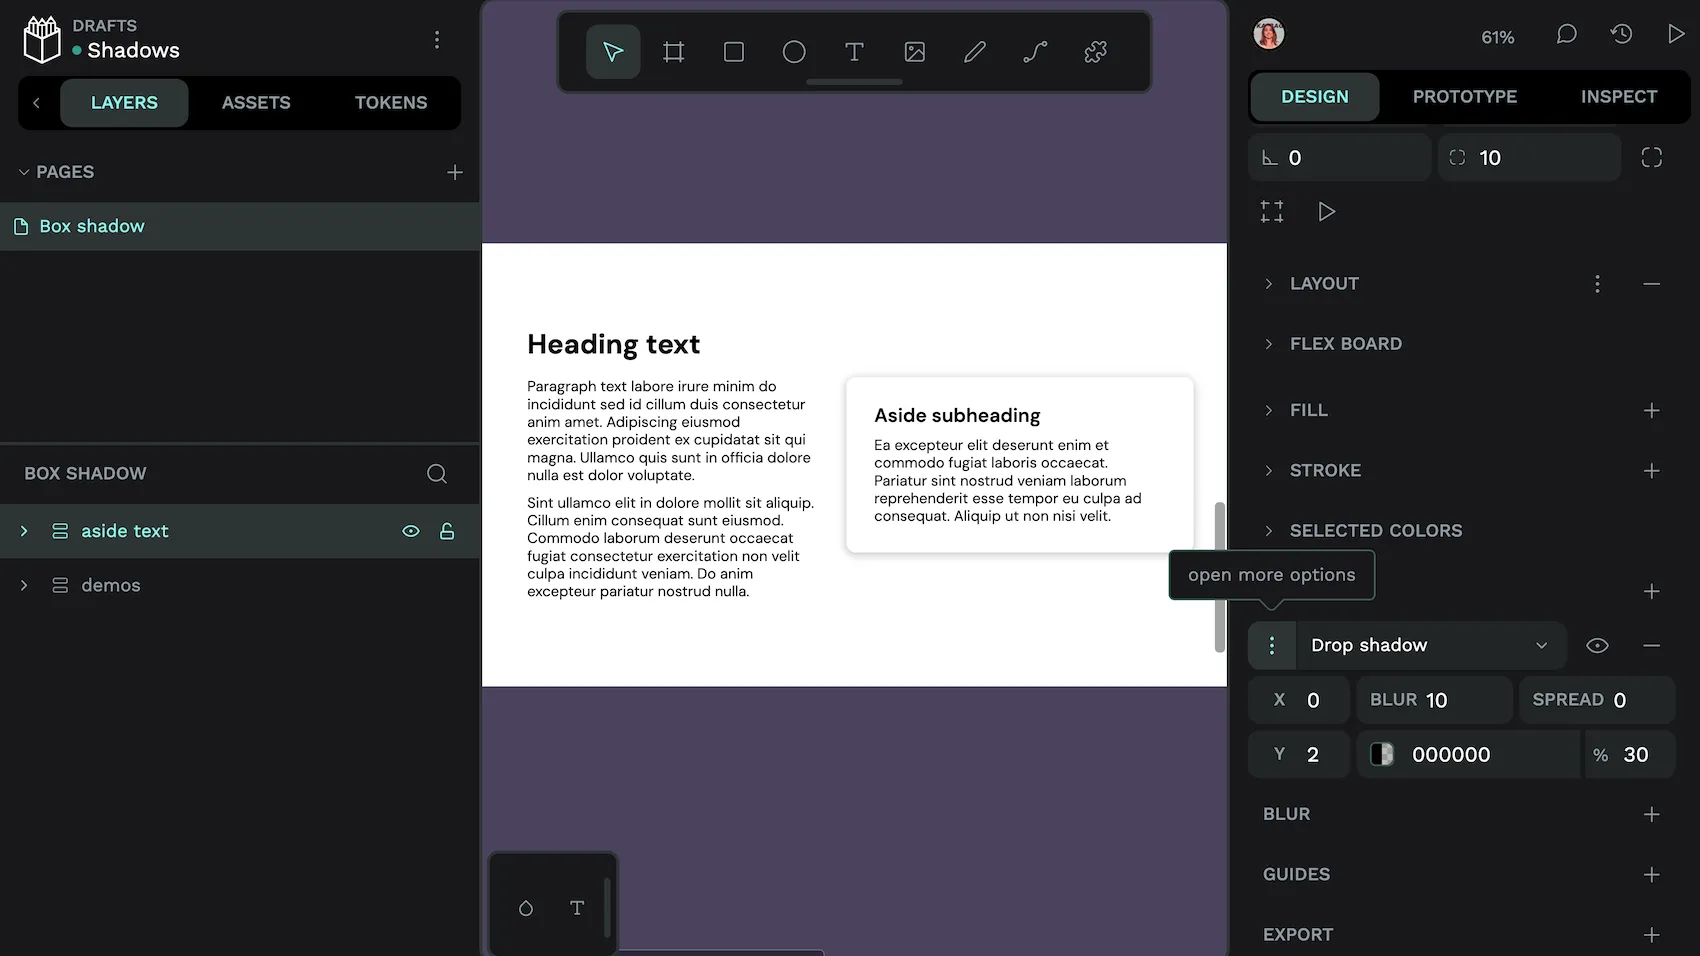
Task: Select the Rectangle tool
Action: pos(733,52)
